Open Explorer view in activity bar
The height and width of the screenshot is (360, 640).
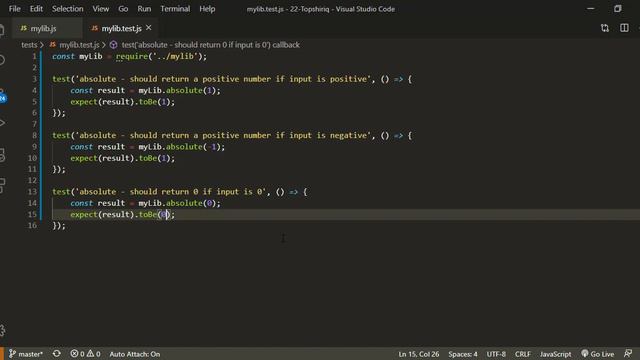(x=2, y=31)
